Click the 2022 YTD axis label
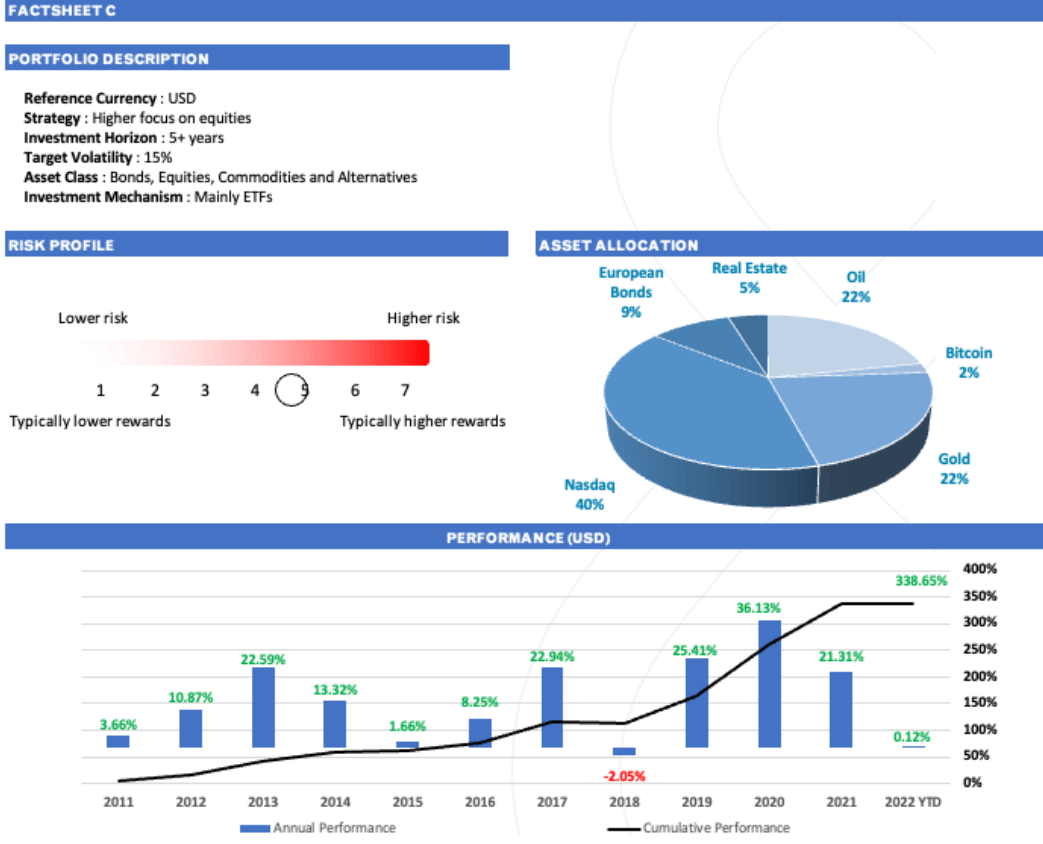 point(913,802)
